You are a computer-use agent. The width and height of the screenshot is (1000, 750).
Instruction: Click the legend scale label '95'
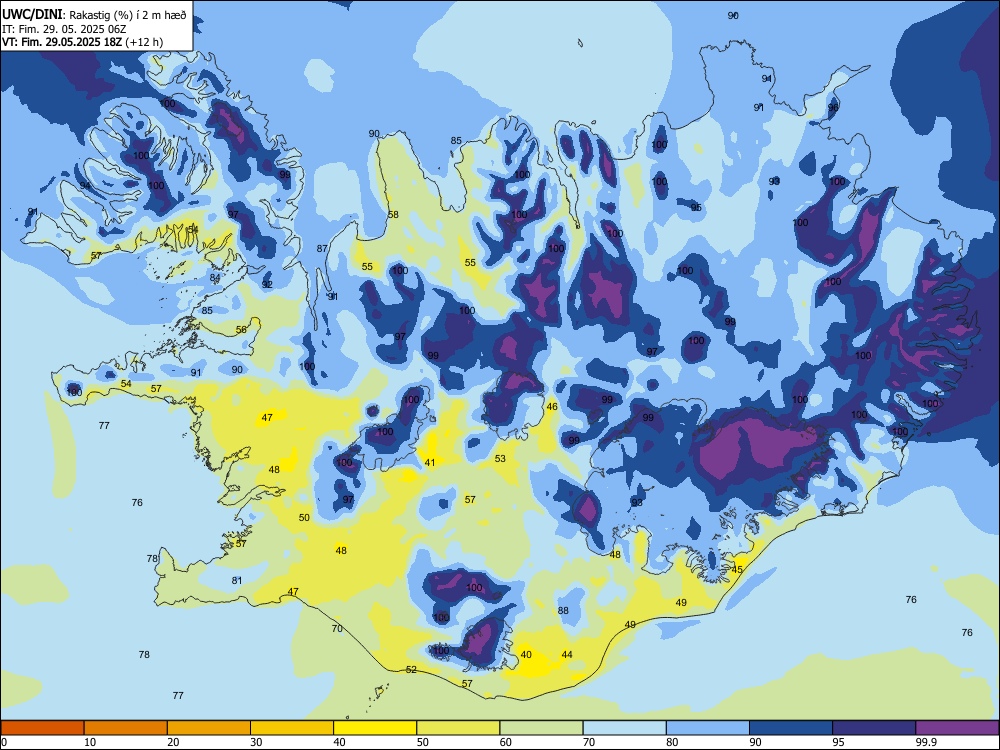838,742
